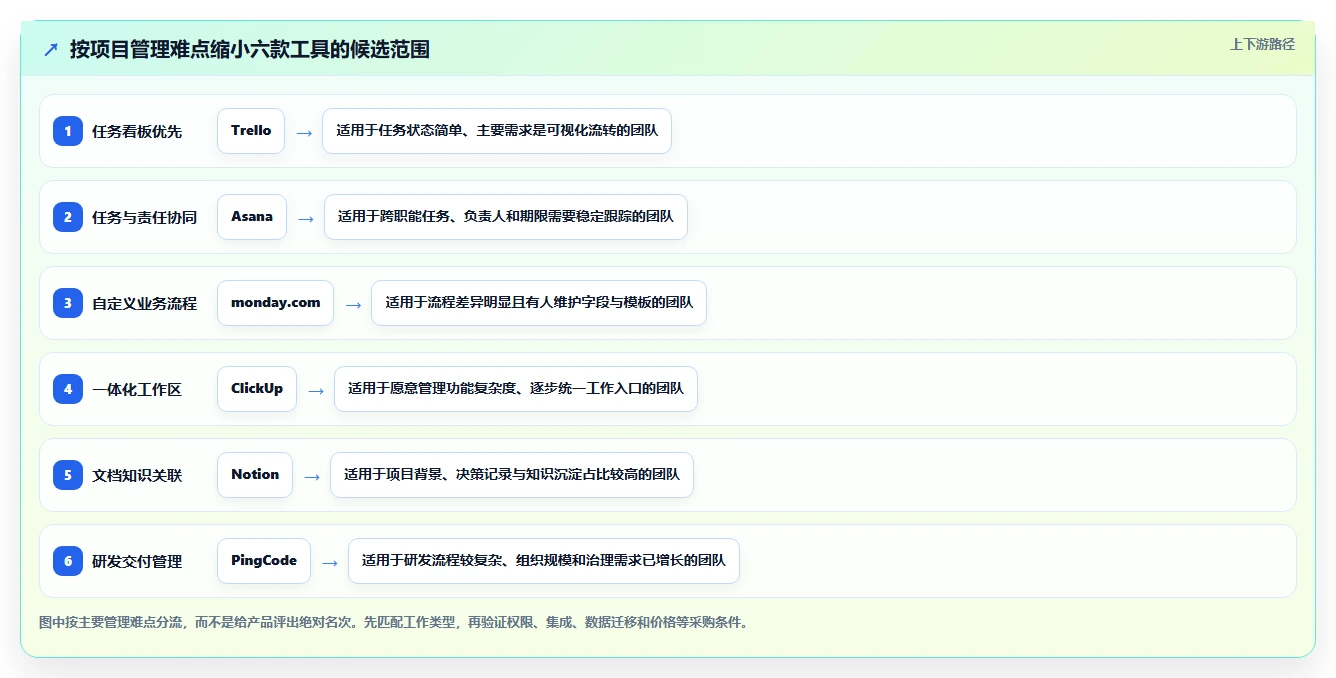Select the ClickUp tool chip

click(257, 389)
